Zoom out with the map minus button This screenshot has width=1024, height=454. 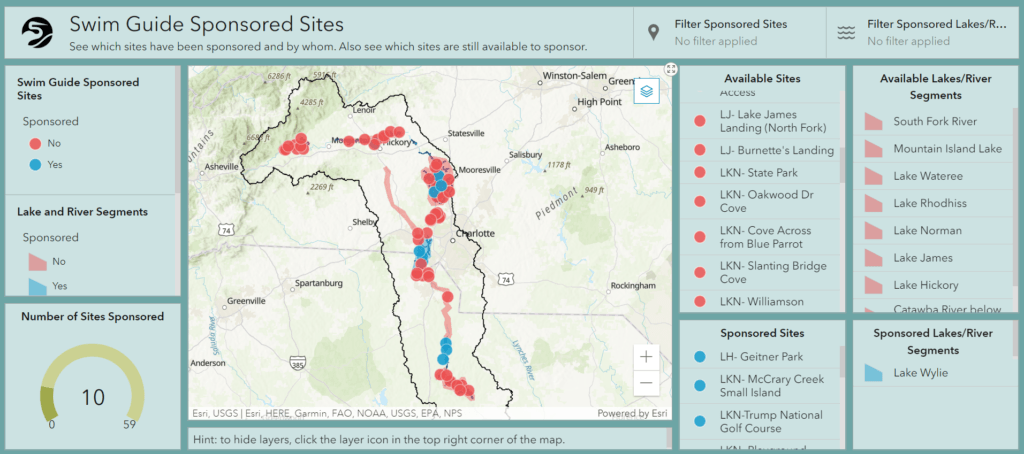tap(647, 383)
